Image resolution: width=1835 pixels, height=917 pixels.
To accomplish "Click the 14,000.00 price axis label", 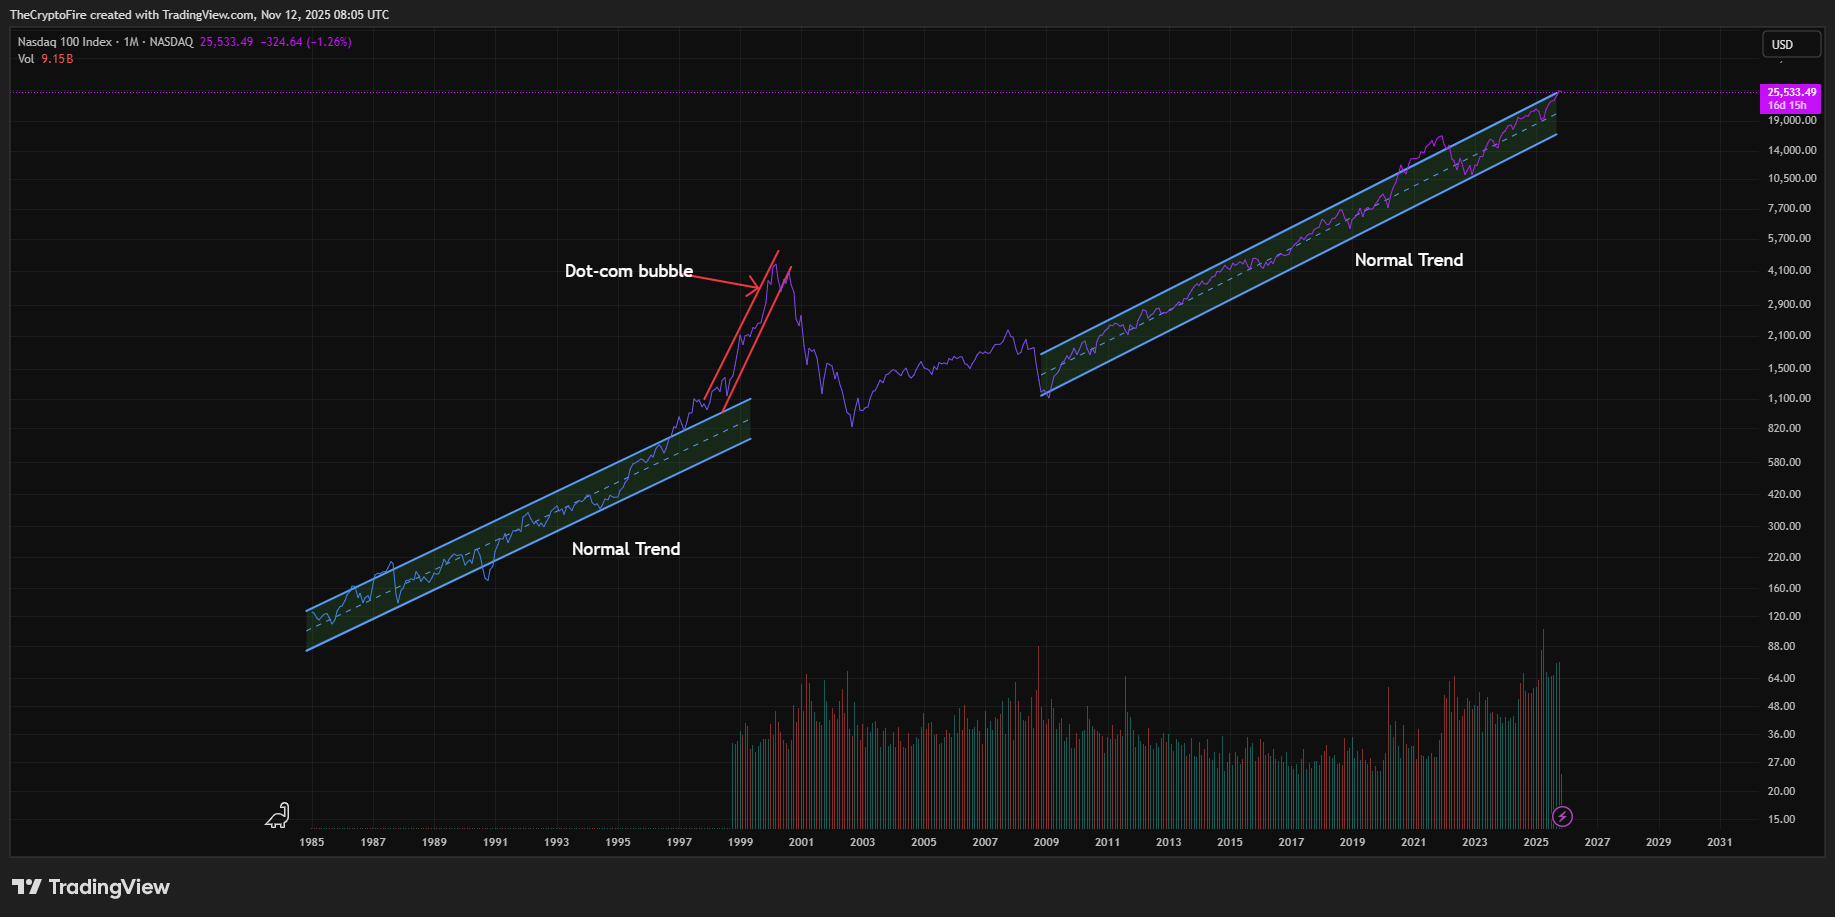I will click(x=1792, y=151).
